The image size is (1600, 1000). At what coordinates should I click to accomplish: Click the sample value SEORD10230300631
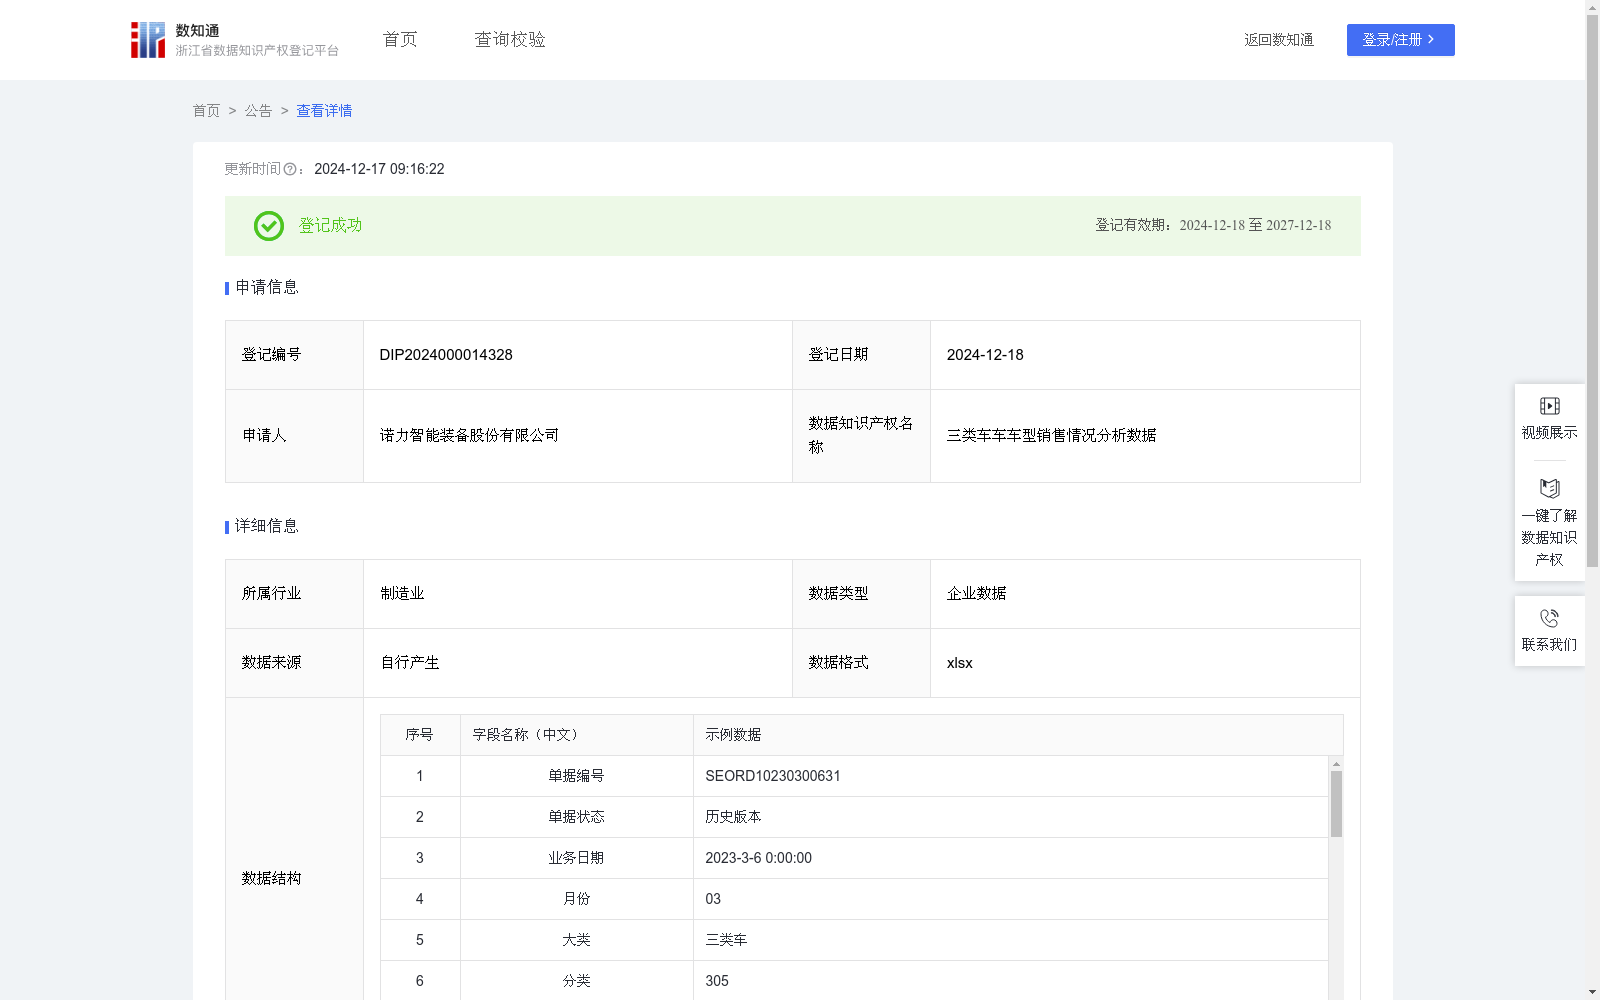pos(773,776)
